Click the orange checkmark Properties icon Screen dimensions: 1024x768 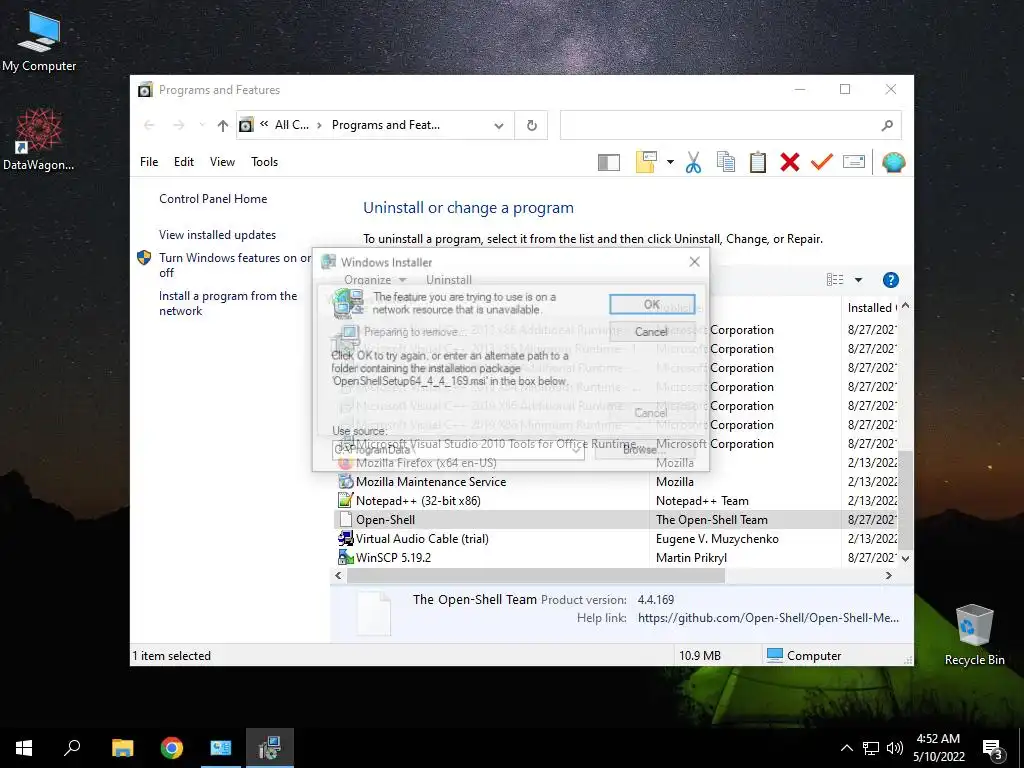pos(822,162)
